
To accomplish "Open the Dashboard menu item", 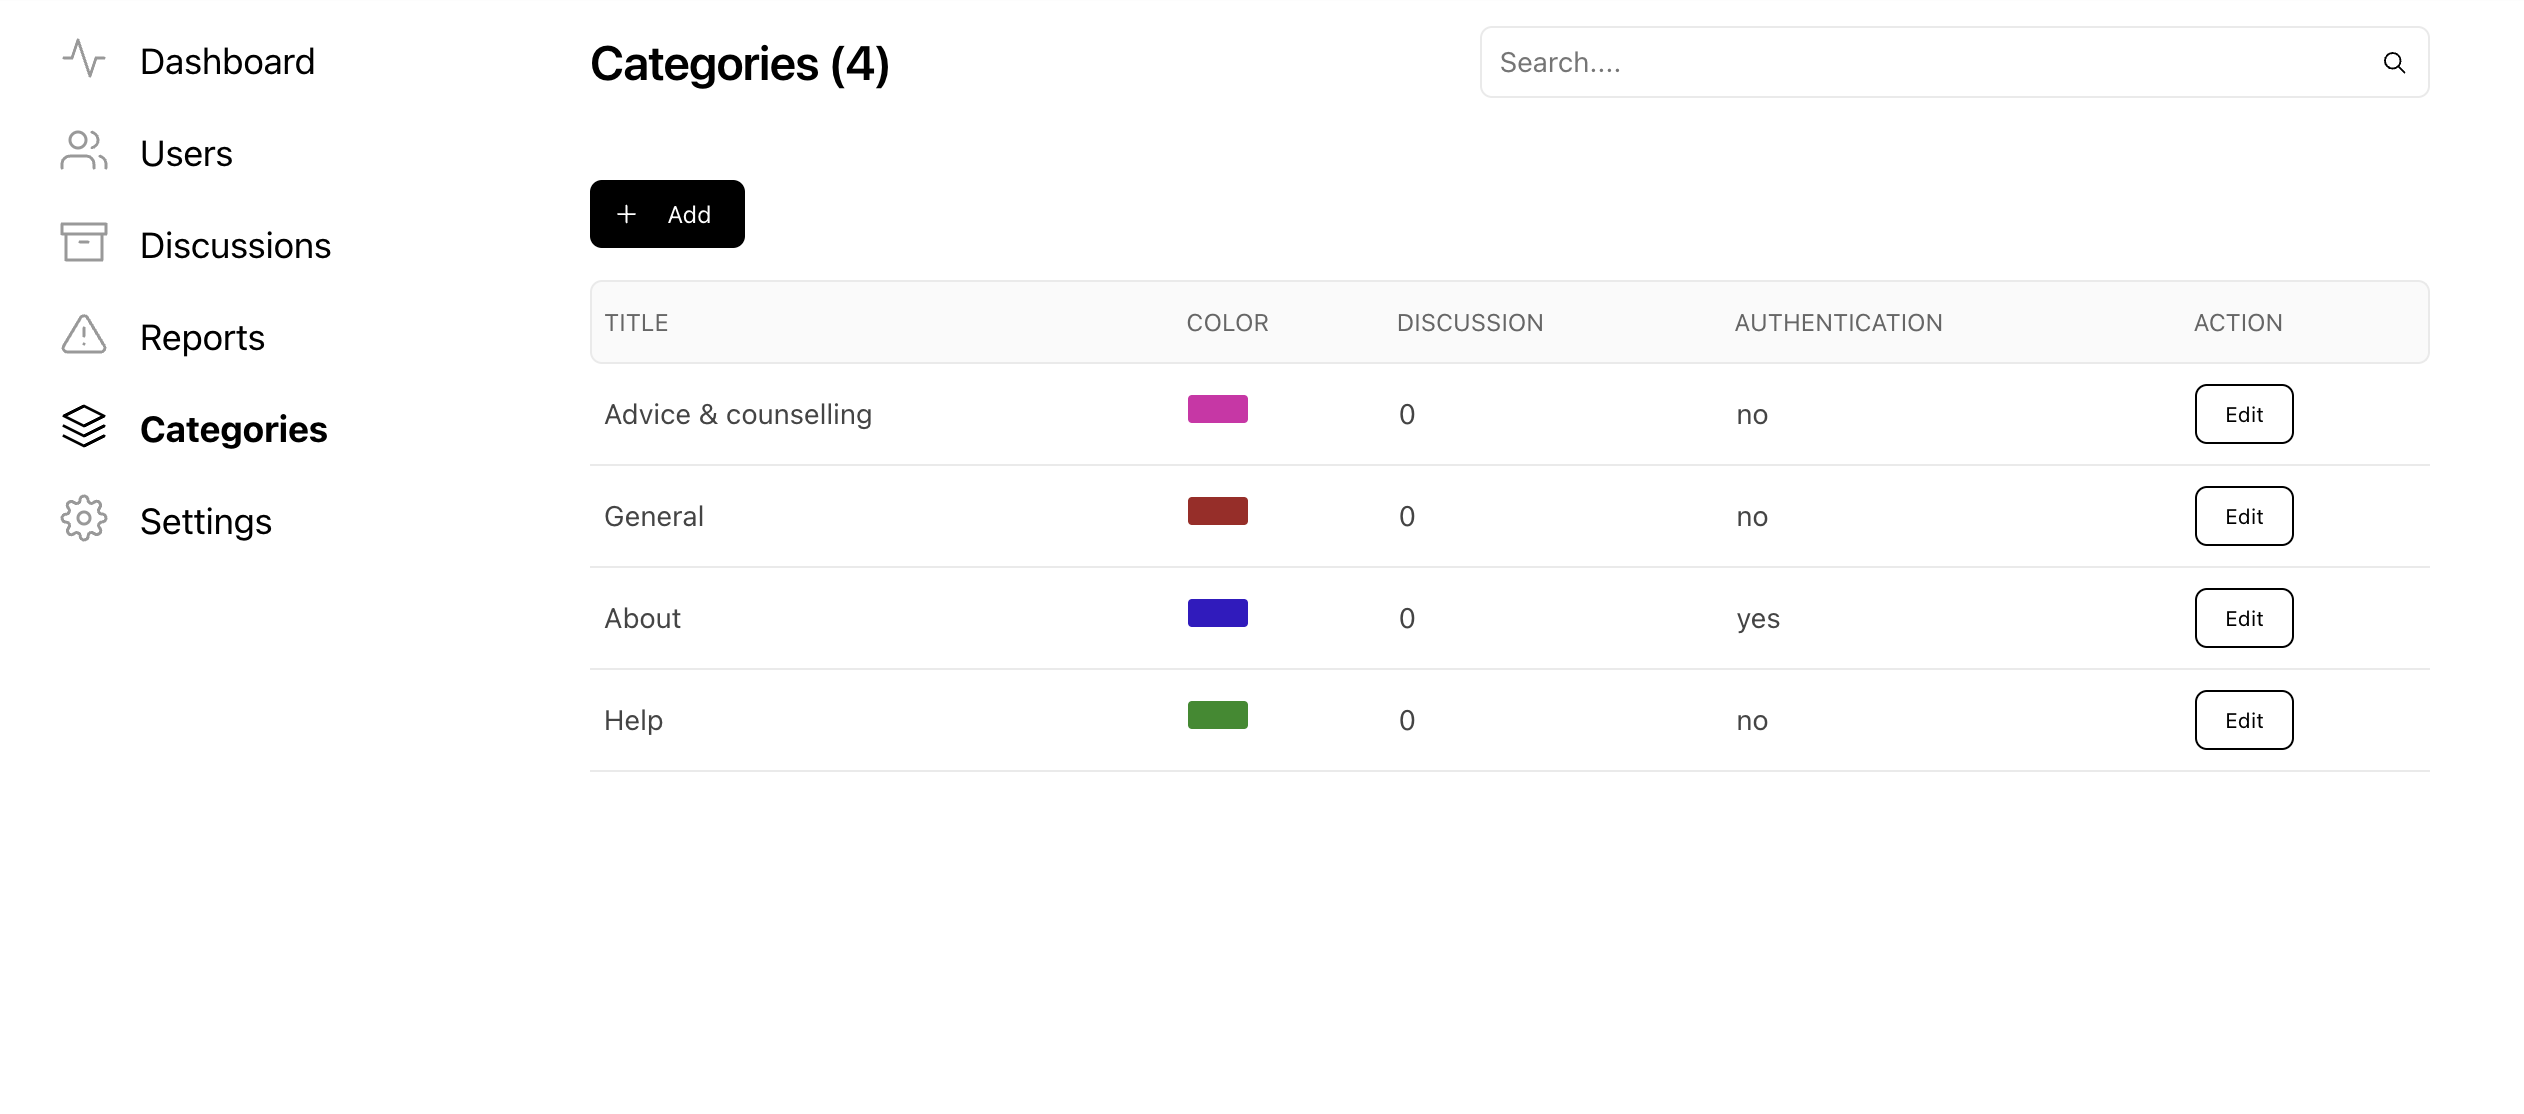I will coord(227,62).
